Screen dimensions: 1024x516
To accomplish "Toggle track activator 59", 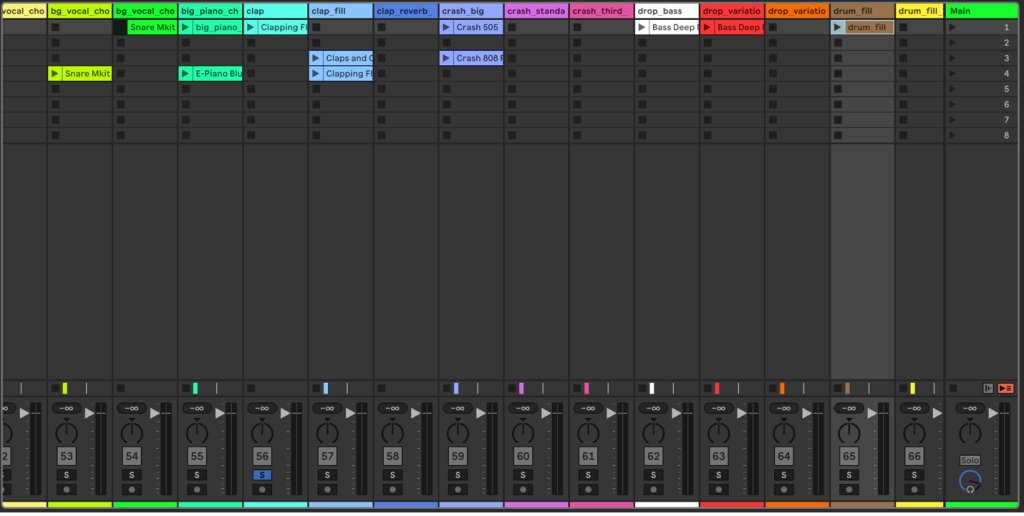I will pyautogui.click(x=458, y=456).
